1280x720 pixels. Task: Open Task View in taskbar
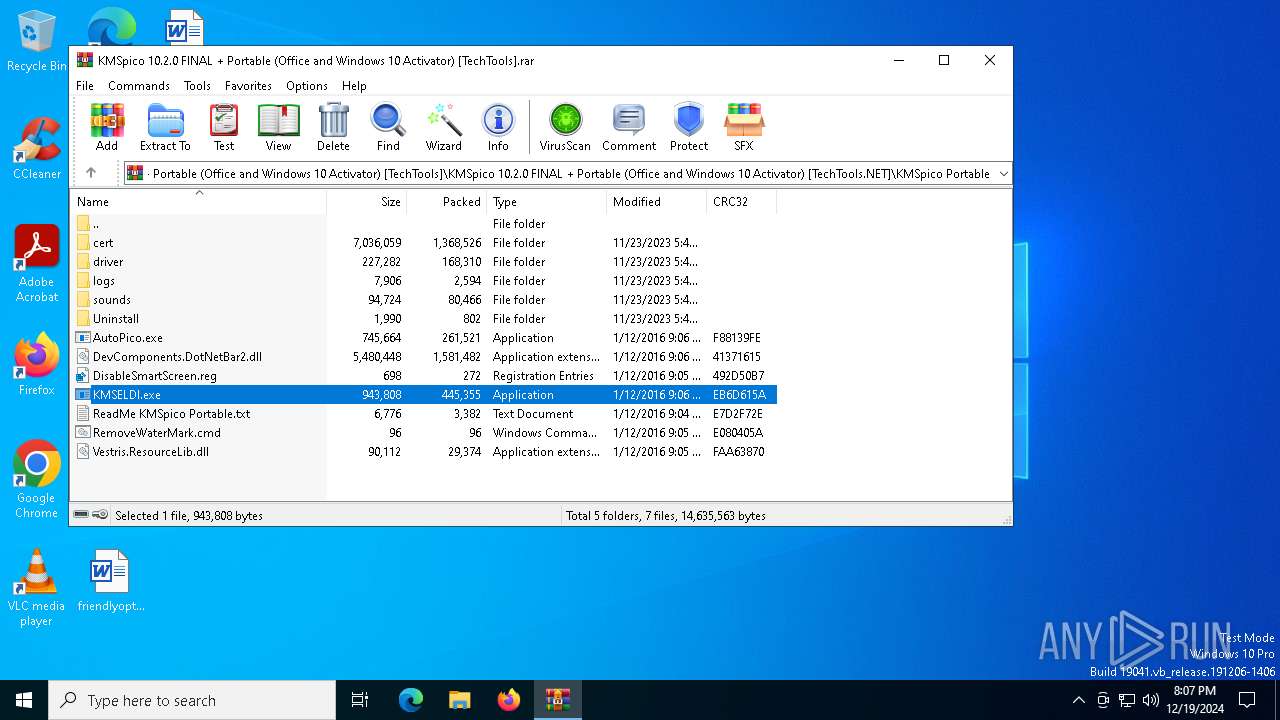point(360,700)
